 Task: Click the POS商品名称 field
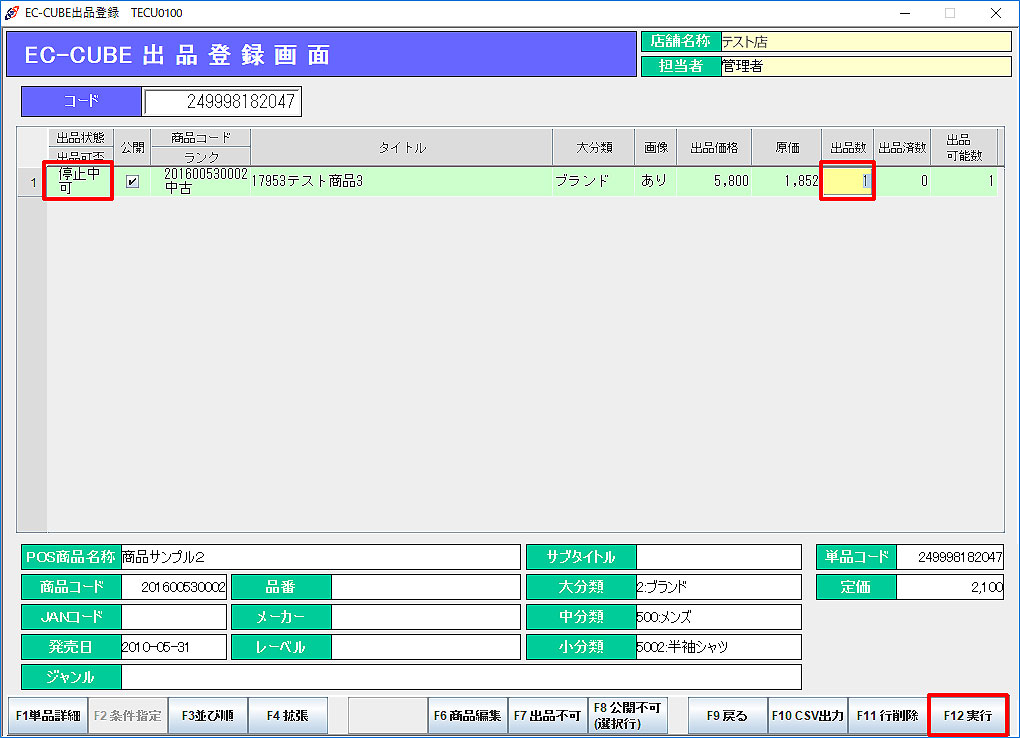coord(320,557)
